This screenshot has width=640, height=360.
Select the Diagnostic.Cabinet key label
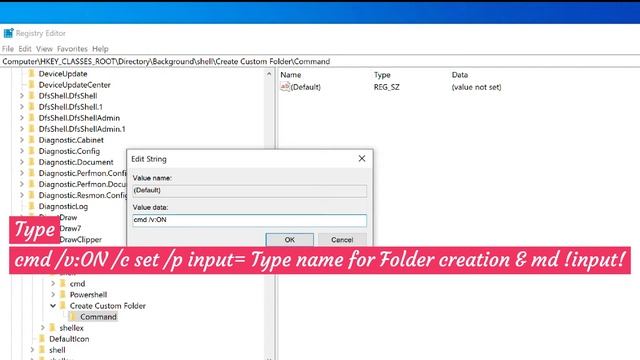pos(71,140)
